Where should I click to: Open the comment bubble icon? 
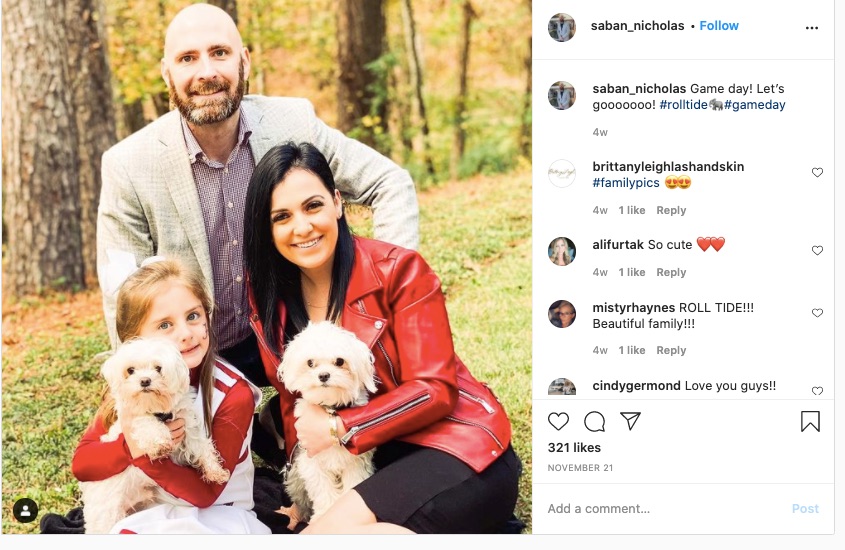[594, 422]
